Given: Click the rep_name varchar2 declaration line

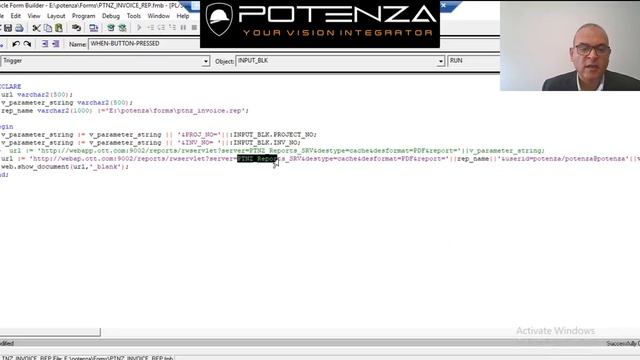Looking at the screenshot, I should [x=124, y=111].
